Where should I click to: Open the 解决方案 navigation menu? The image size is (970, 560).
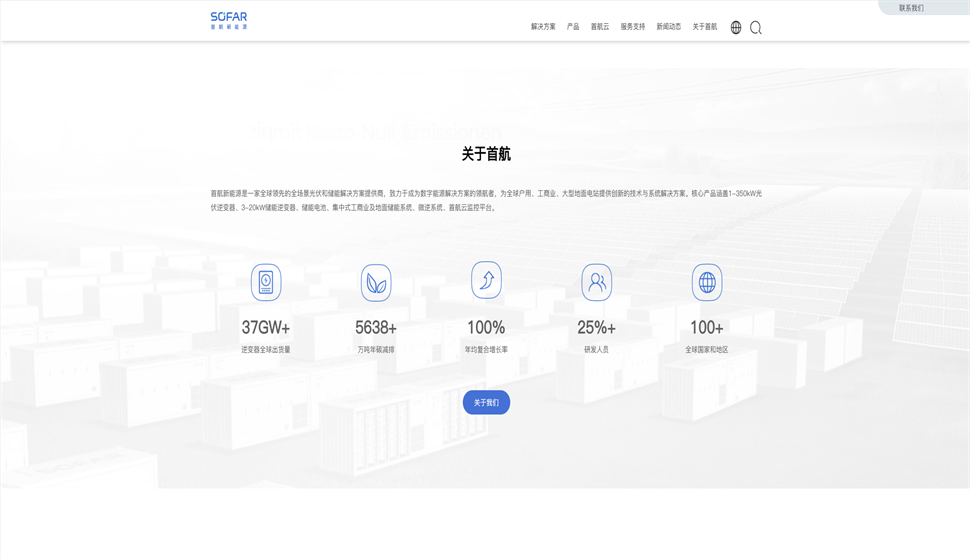[543, 27]
